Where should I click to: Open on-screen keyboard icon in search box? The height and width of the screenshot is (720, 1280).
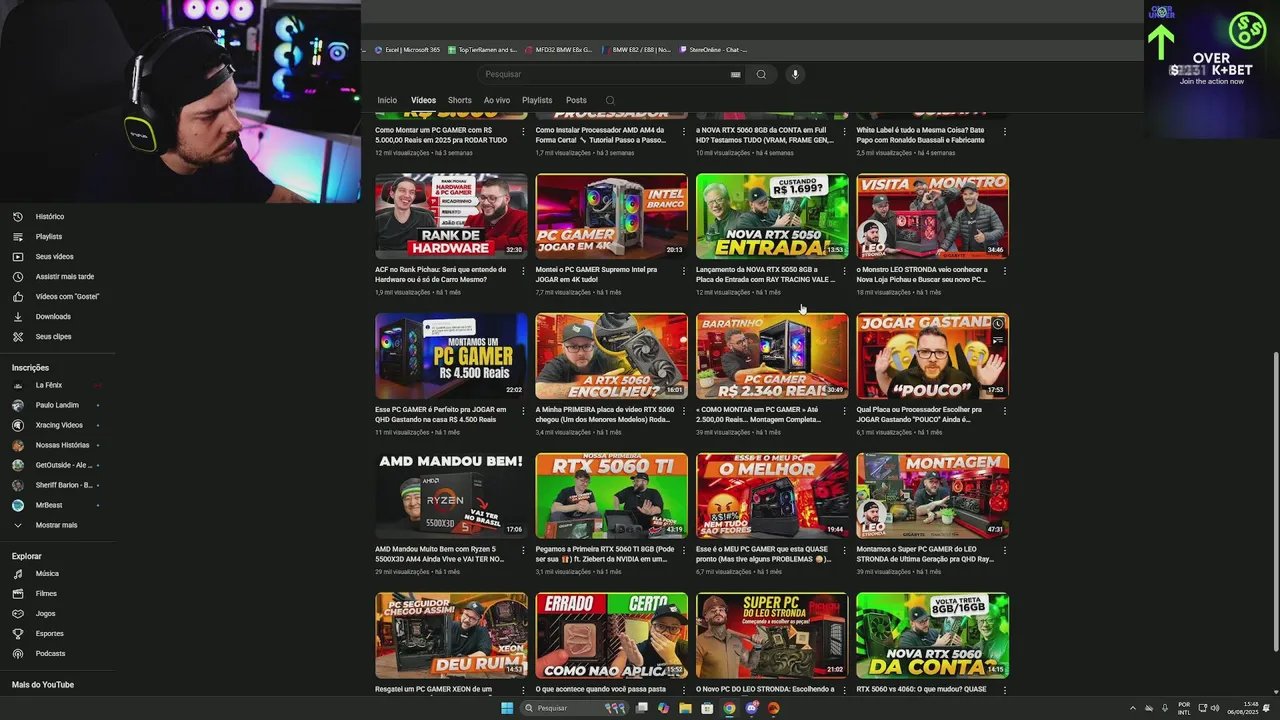(x=736, y=74)
